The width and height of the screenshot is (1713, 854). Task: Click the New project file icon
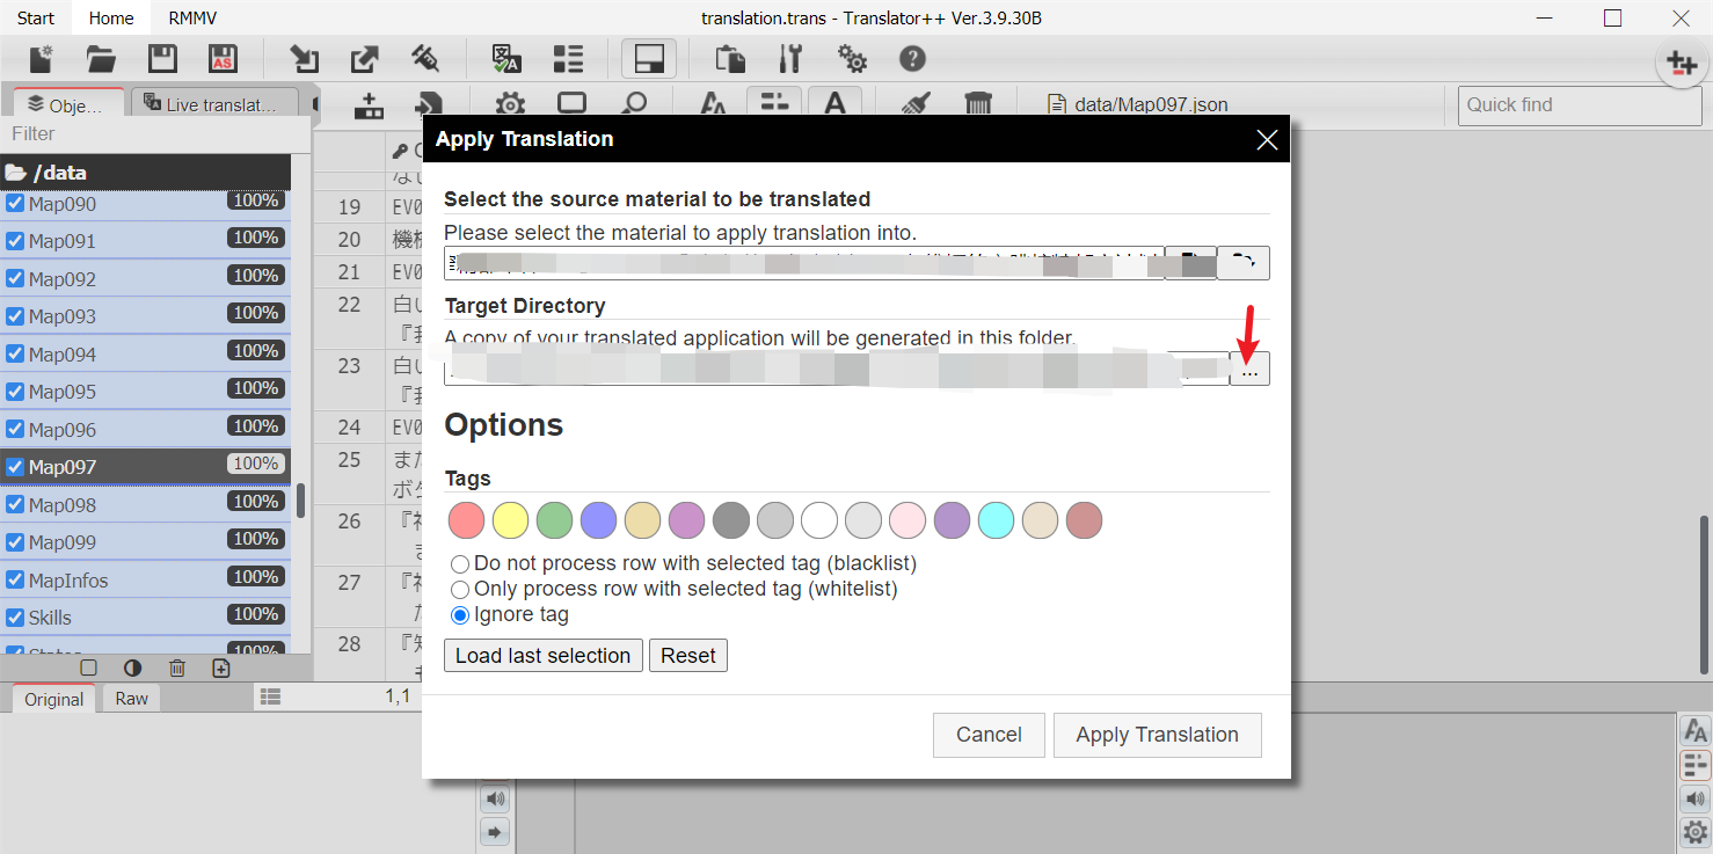click(x=41, y=59)
